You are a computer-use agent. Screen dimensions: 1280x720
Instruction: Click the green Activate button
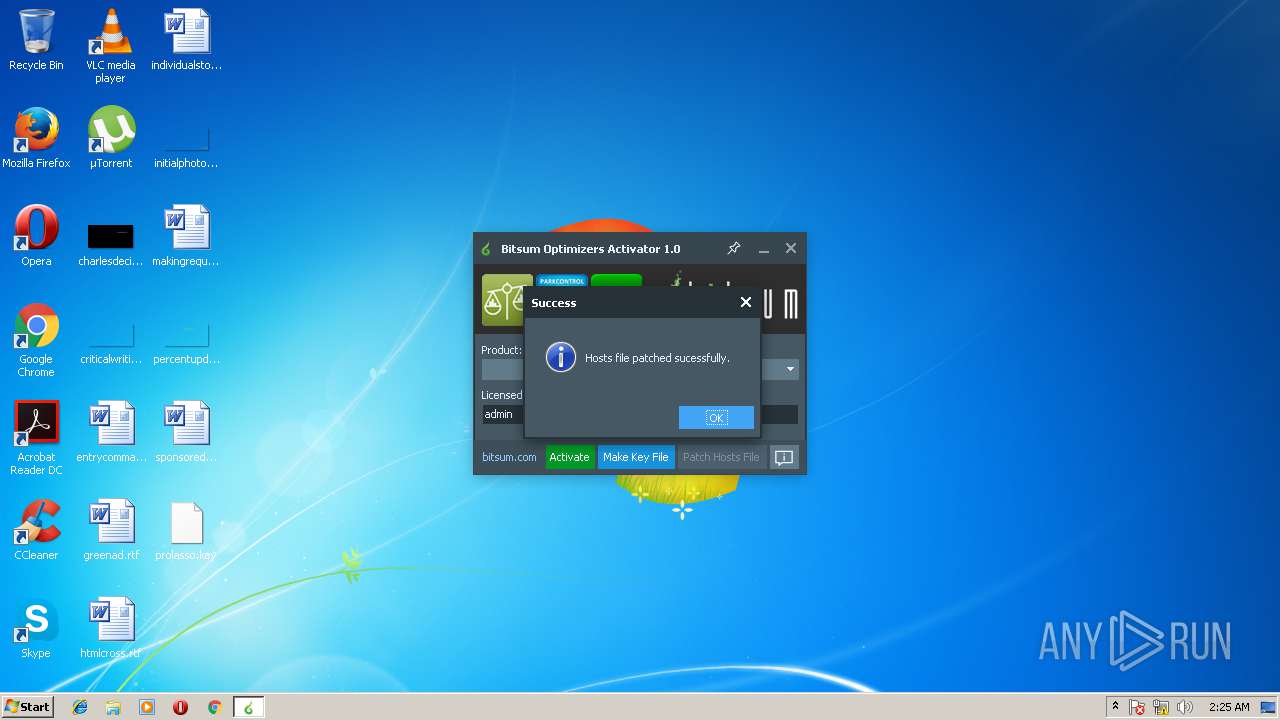570,457
